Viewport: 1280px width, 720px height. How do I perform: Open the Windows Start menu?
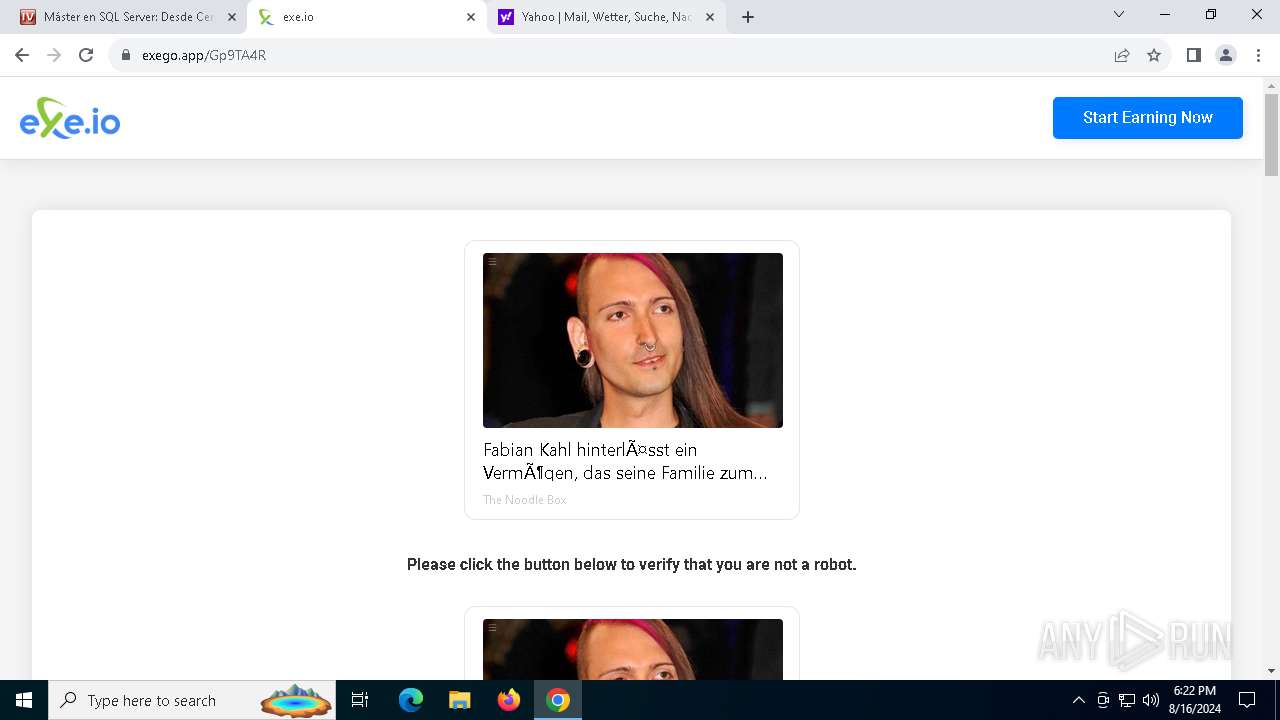click(x=24, y=700)
